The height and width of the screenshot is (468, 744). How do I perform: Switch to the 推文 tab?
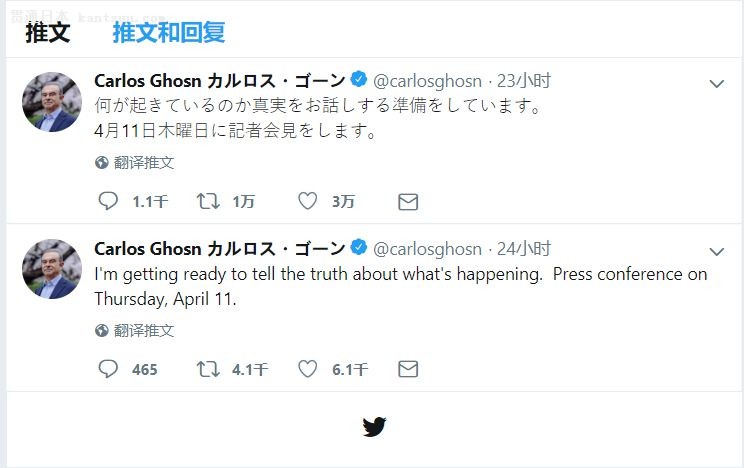pyautogui.click(x=47, y=32)
